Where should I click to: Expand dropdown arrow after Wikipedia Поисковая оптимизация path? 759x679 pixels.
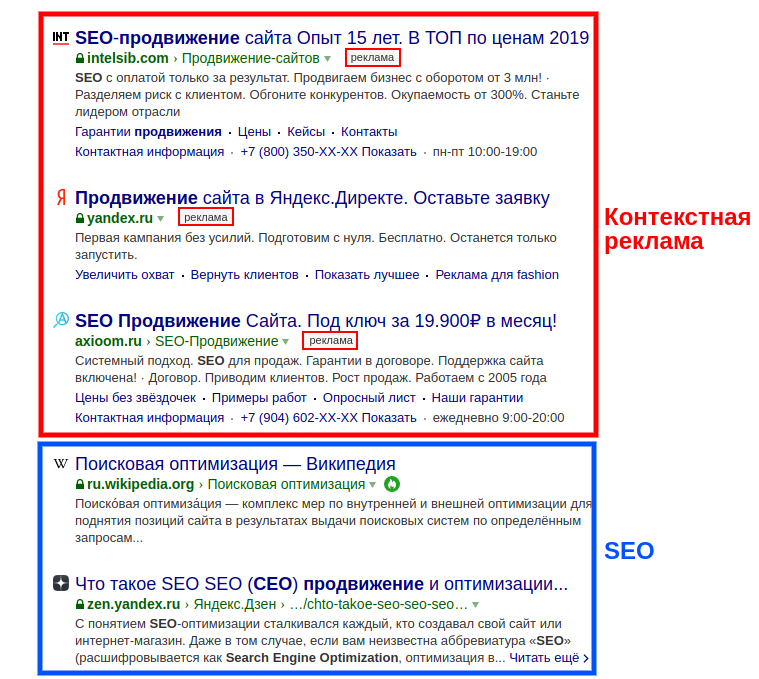tap(372, 484)
